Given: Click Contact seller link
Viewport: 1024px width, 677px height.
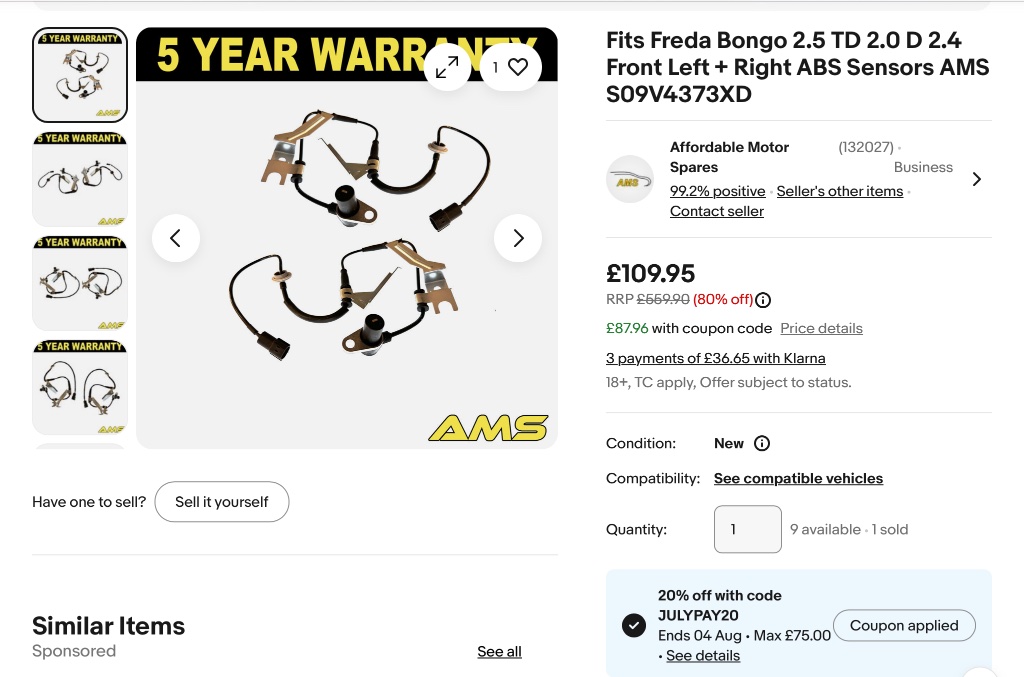Looking at the screenshot, I should tap(716, 211).
